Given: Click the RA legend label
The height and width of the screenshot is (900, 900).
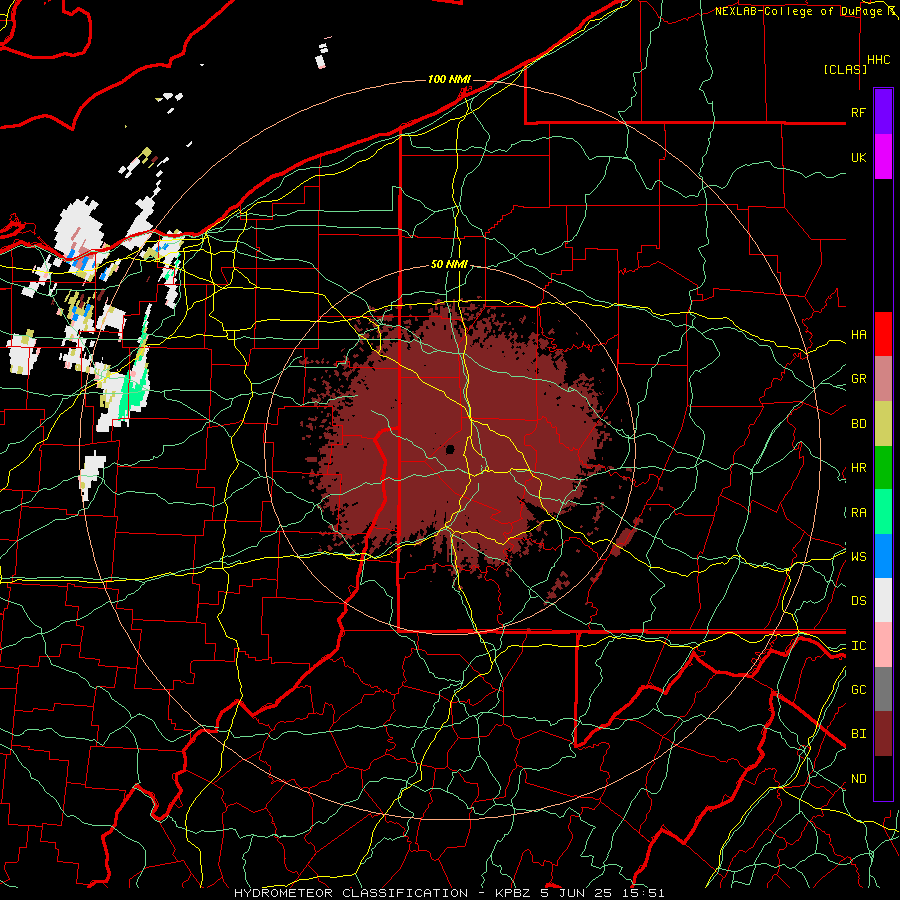Looking at the screenshot, I should coord(858,513).
